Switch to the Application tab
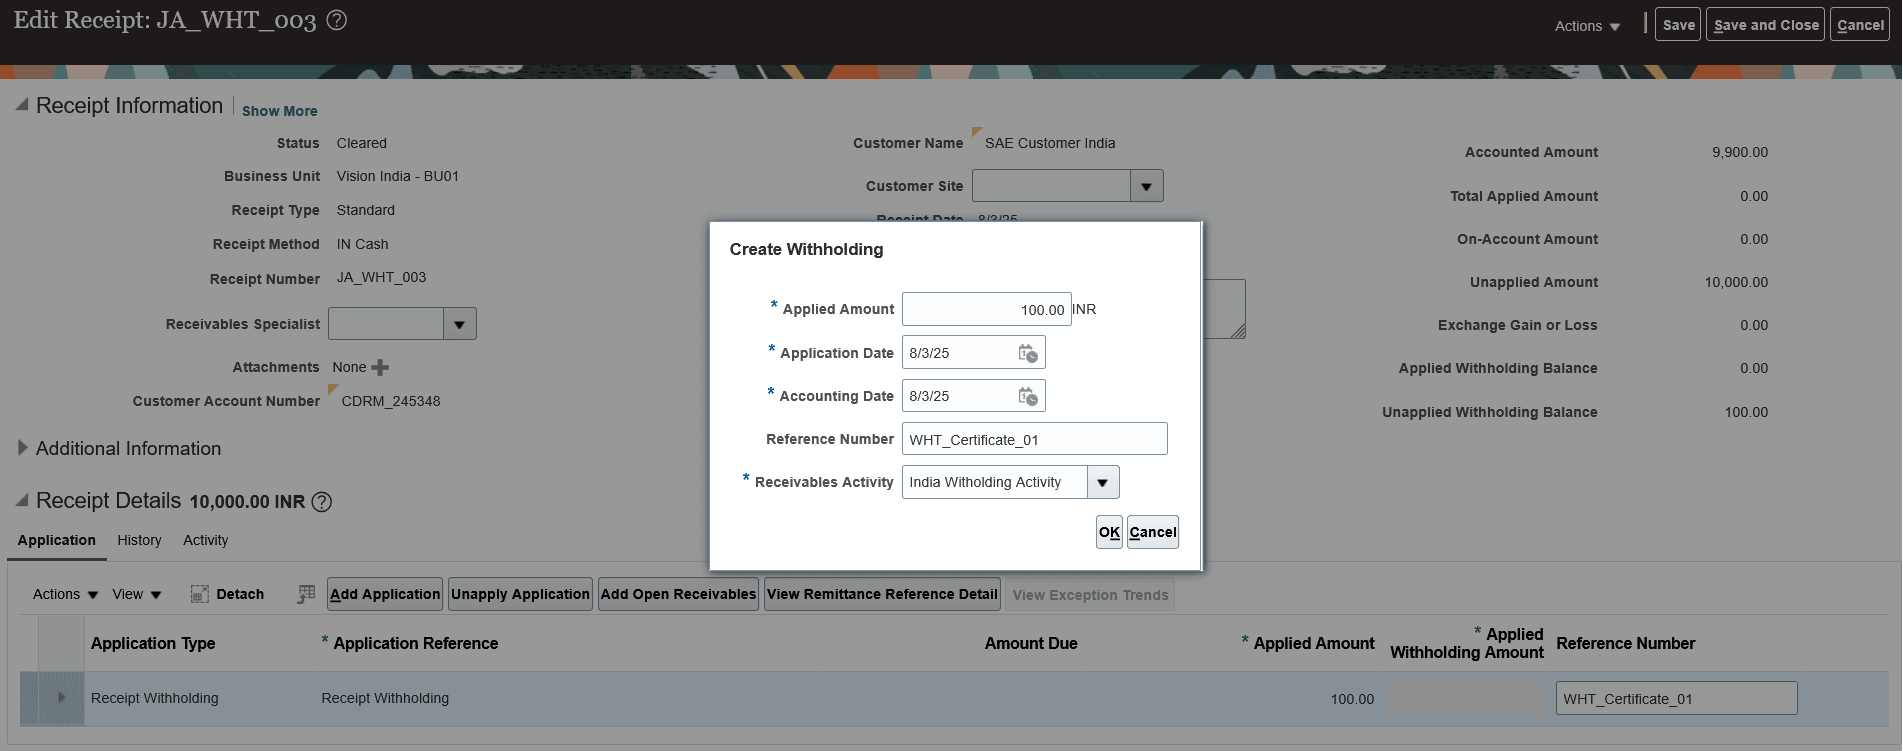The height and width of the screenshot is (751, 1903). [x=57, y=540]
